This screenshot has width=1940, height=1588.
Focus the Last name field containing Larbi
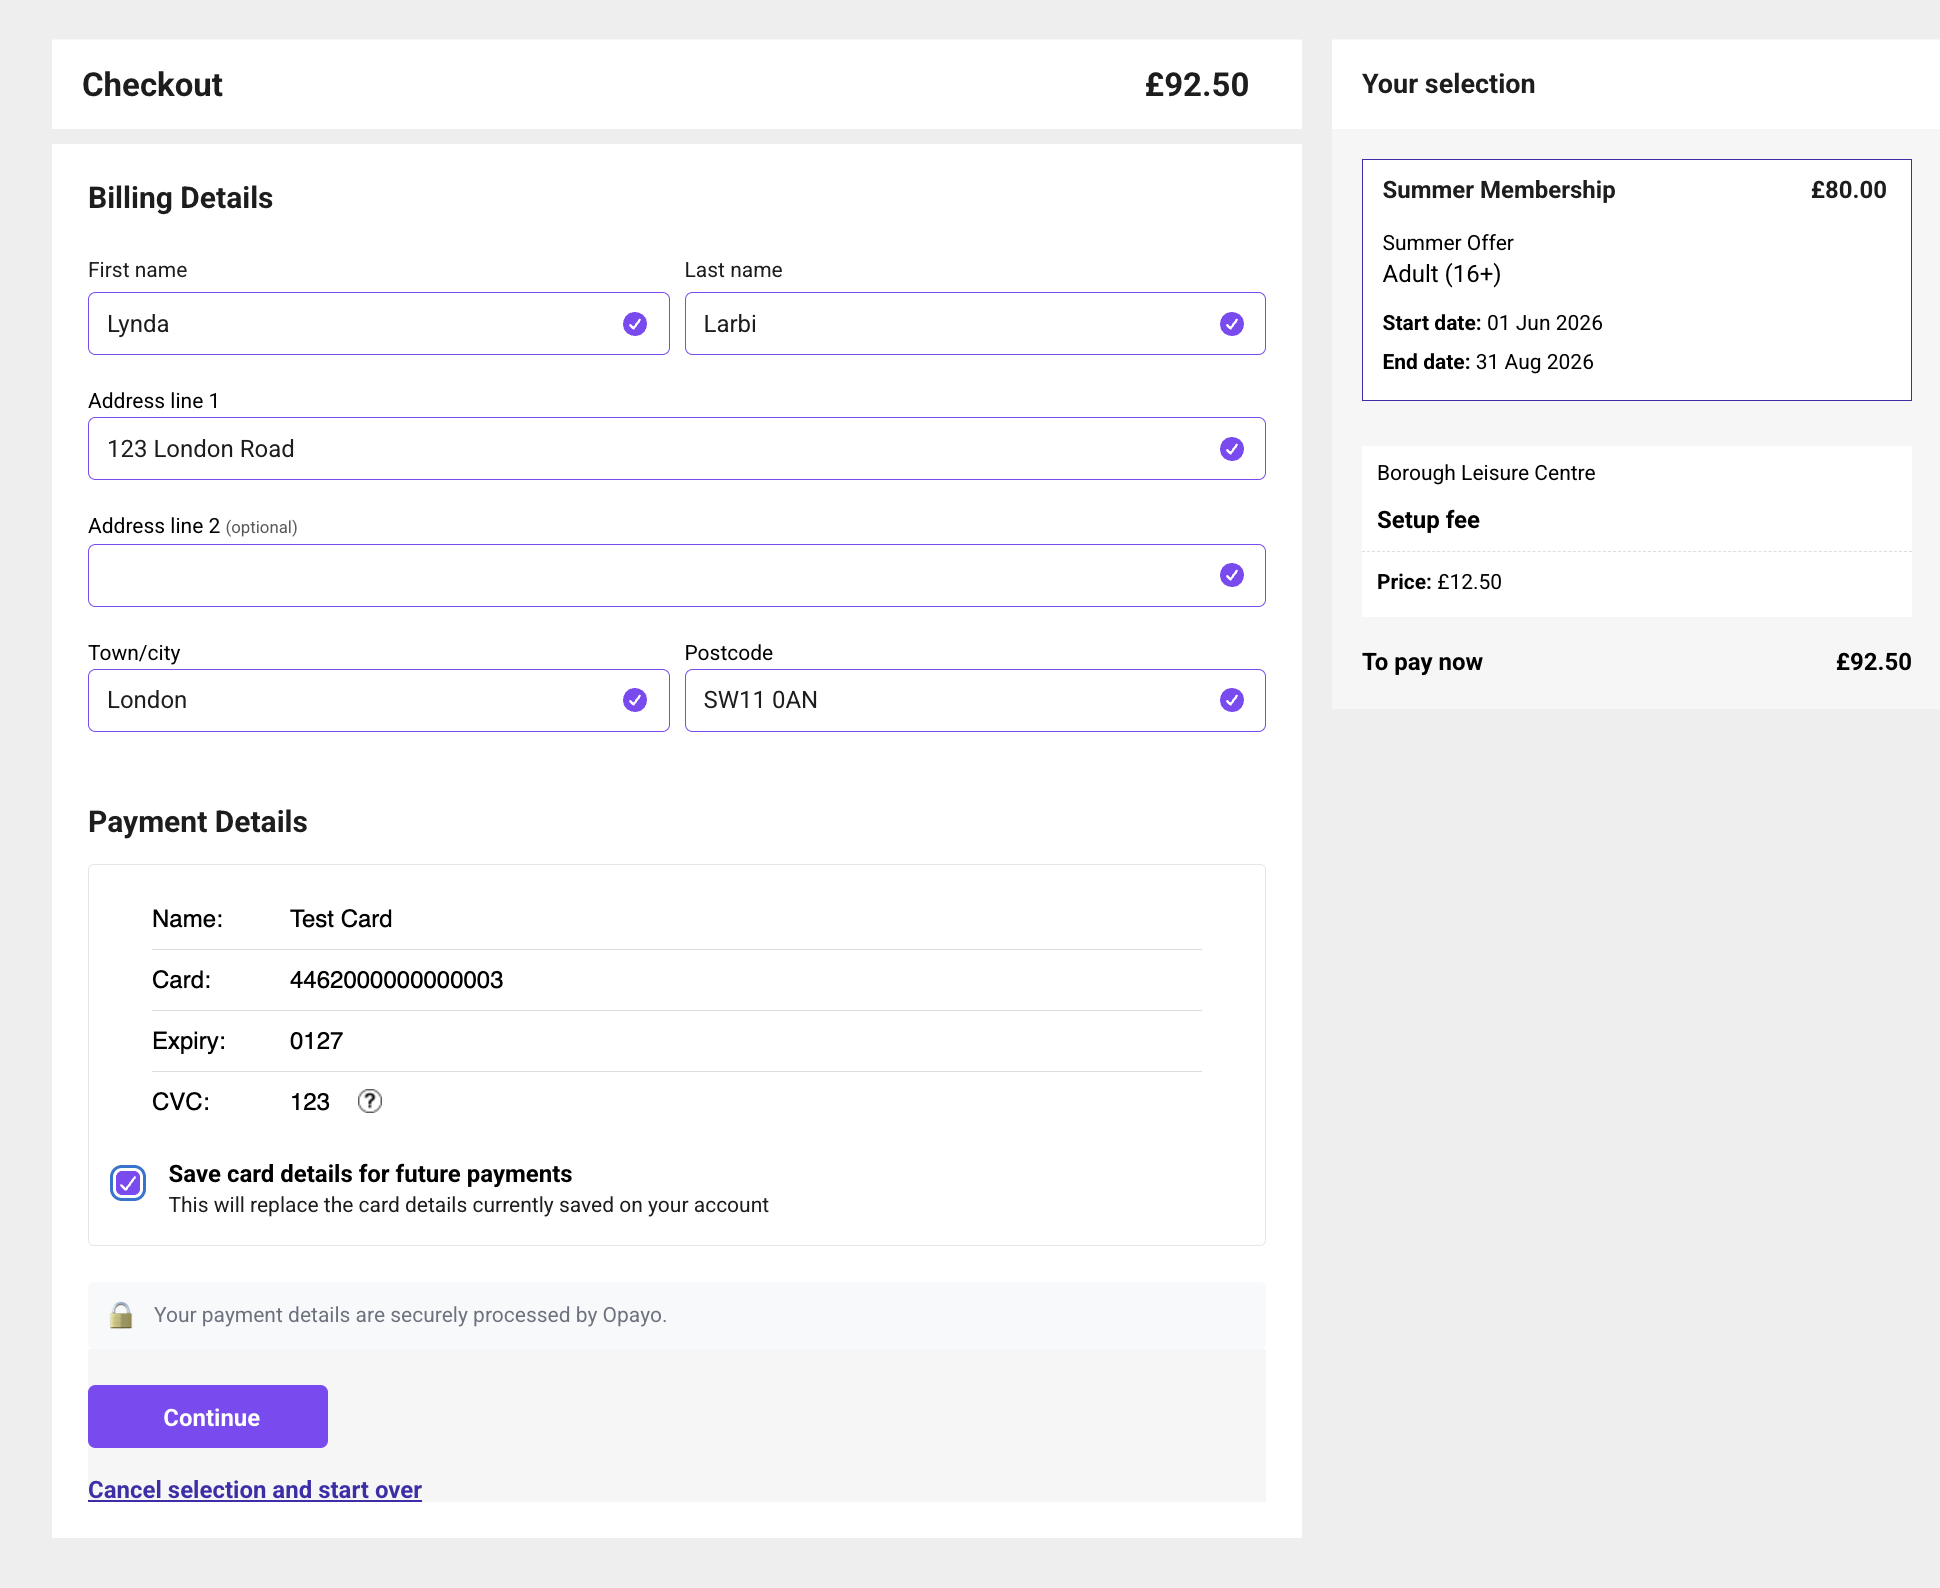(975, 324)
